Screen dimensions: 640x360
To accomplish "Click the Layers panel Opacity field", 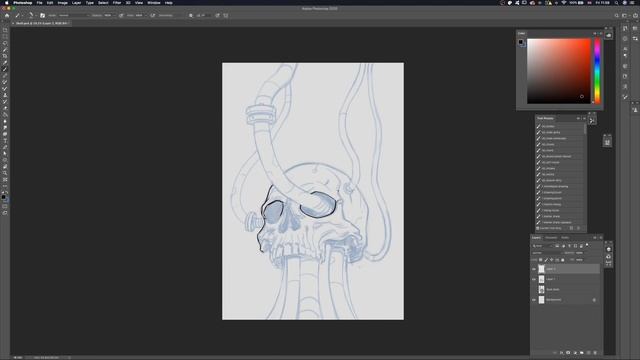I will pyautogui.click(x=581, y=253).
